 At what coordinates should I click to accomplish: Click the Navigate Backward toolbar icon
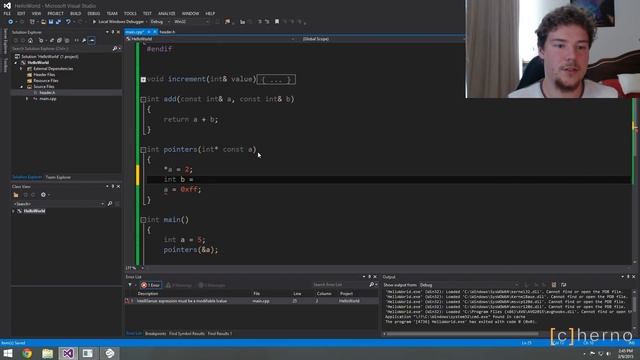click(11, 22)
